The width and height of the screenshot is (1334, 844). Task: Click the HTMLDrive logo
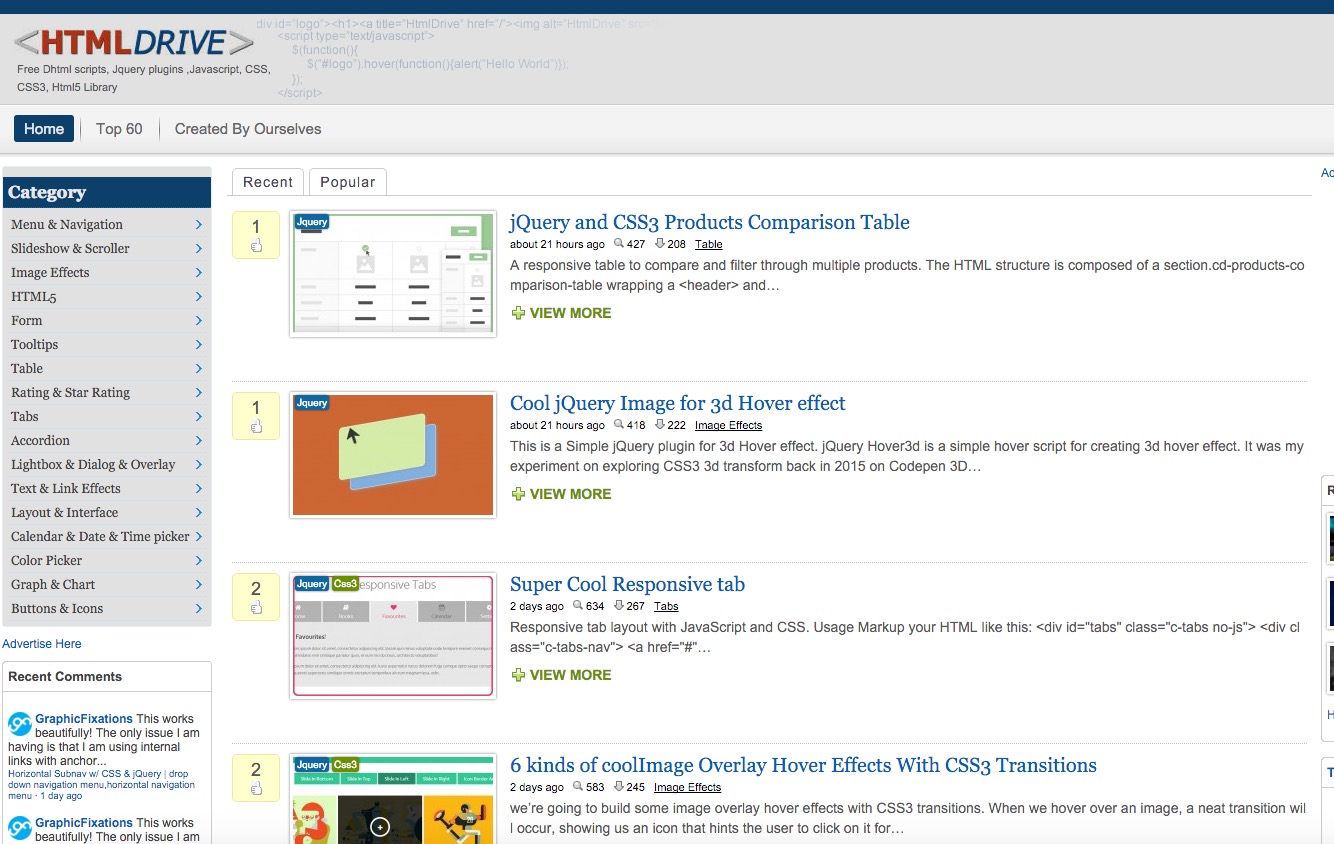click(135, 42)
